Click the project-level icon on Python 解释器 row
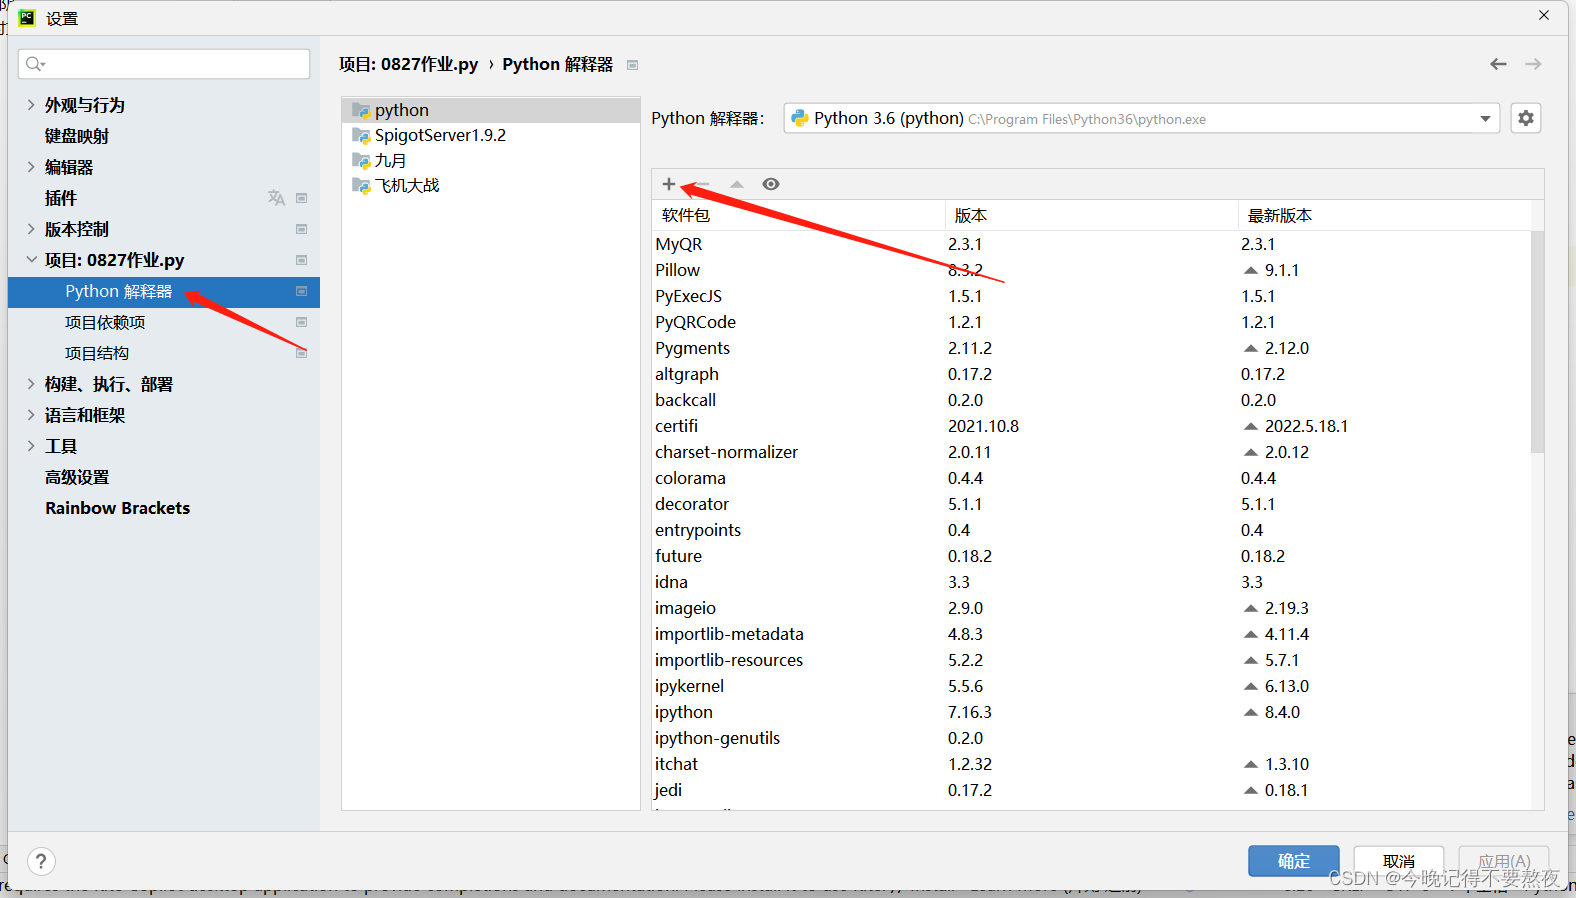 point(301,291)
